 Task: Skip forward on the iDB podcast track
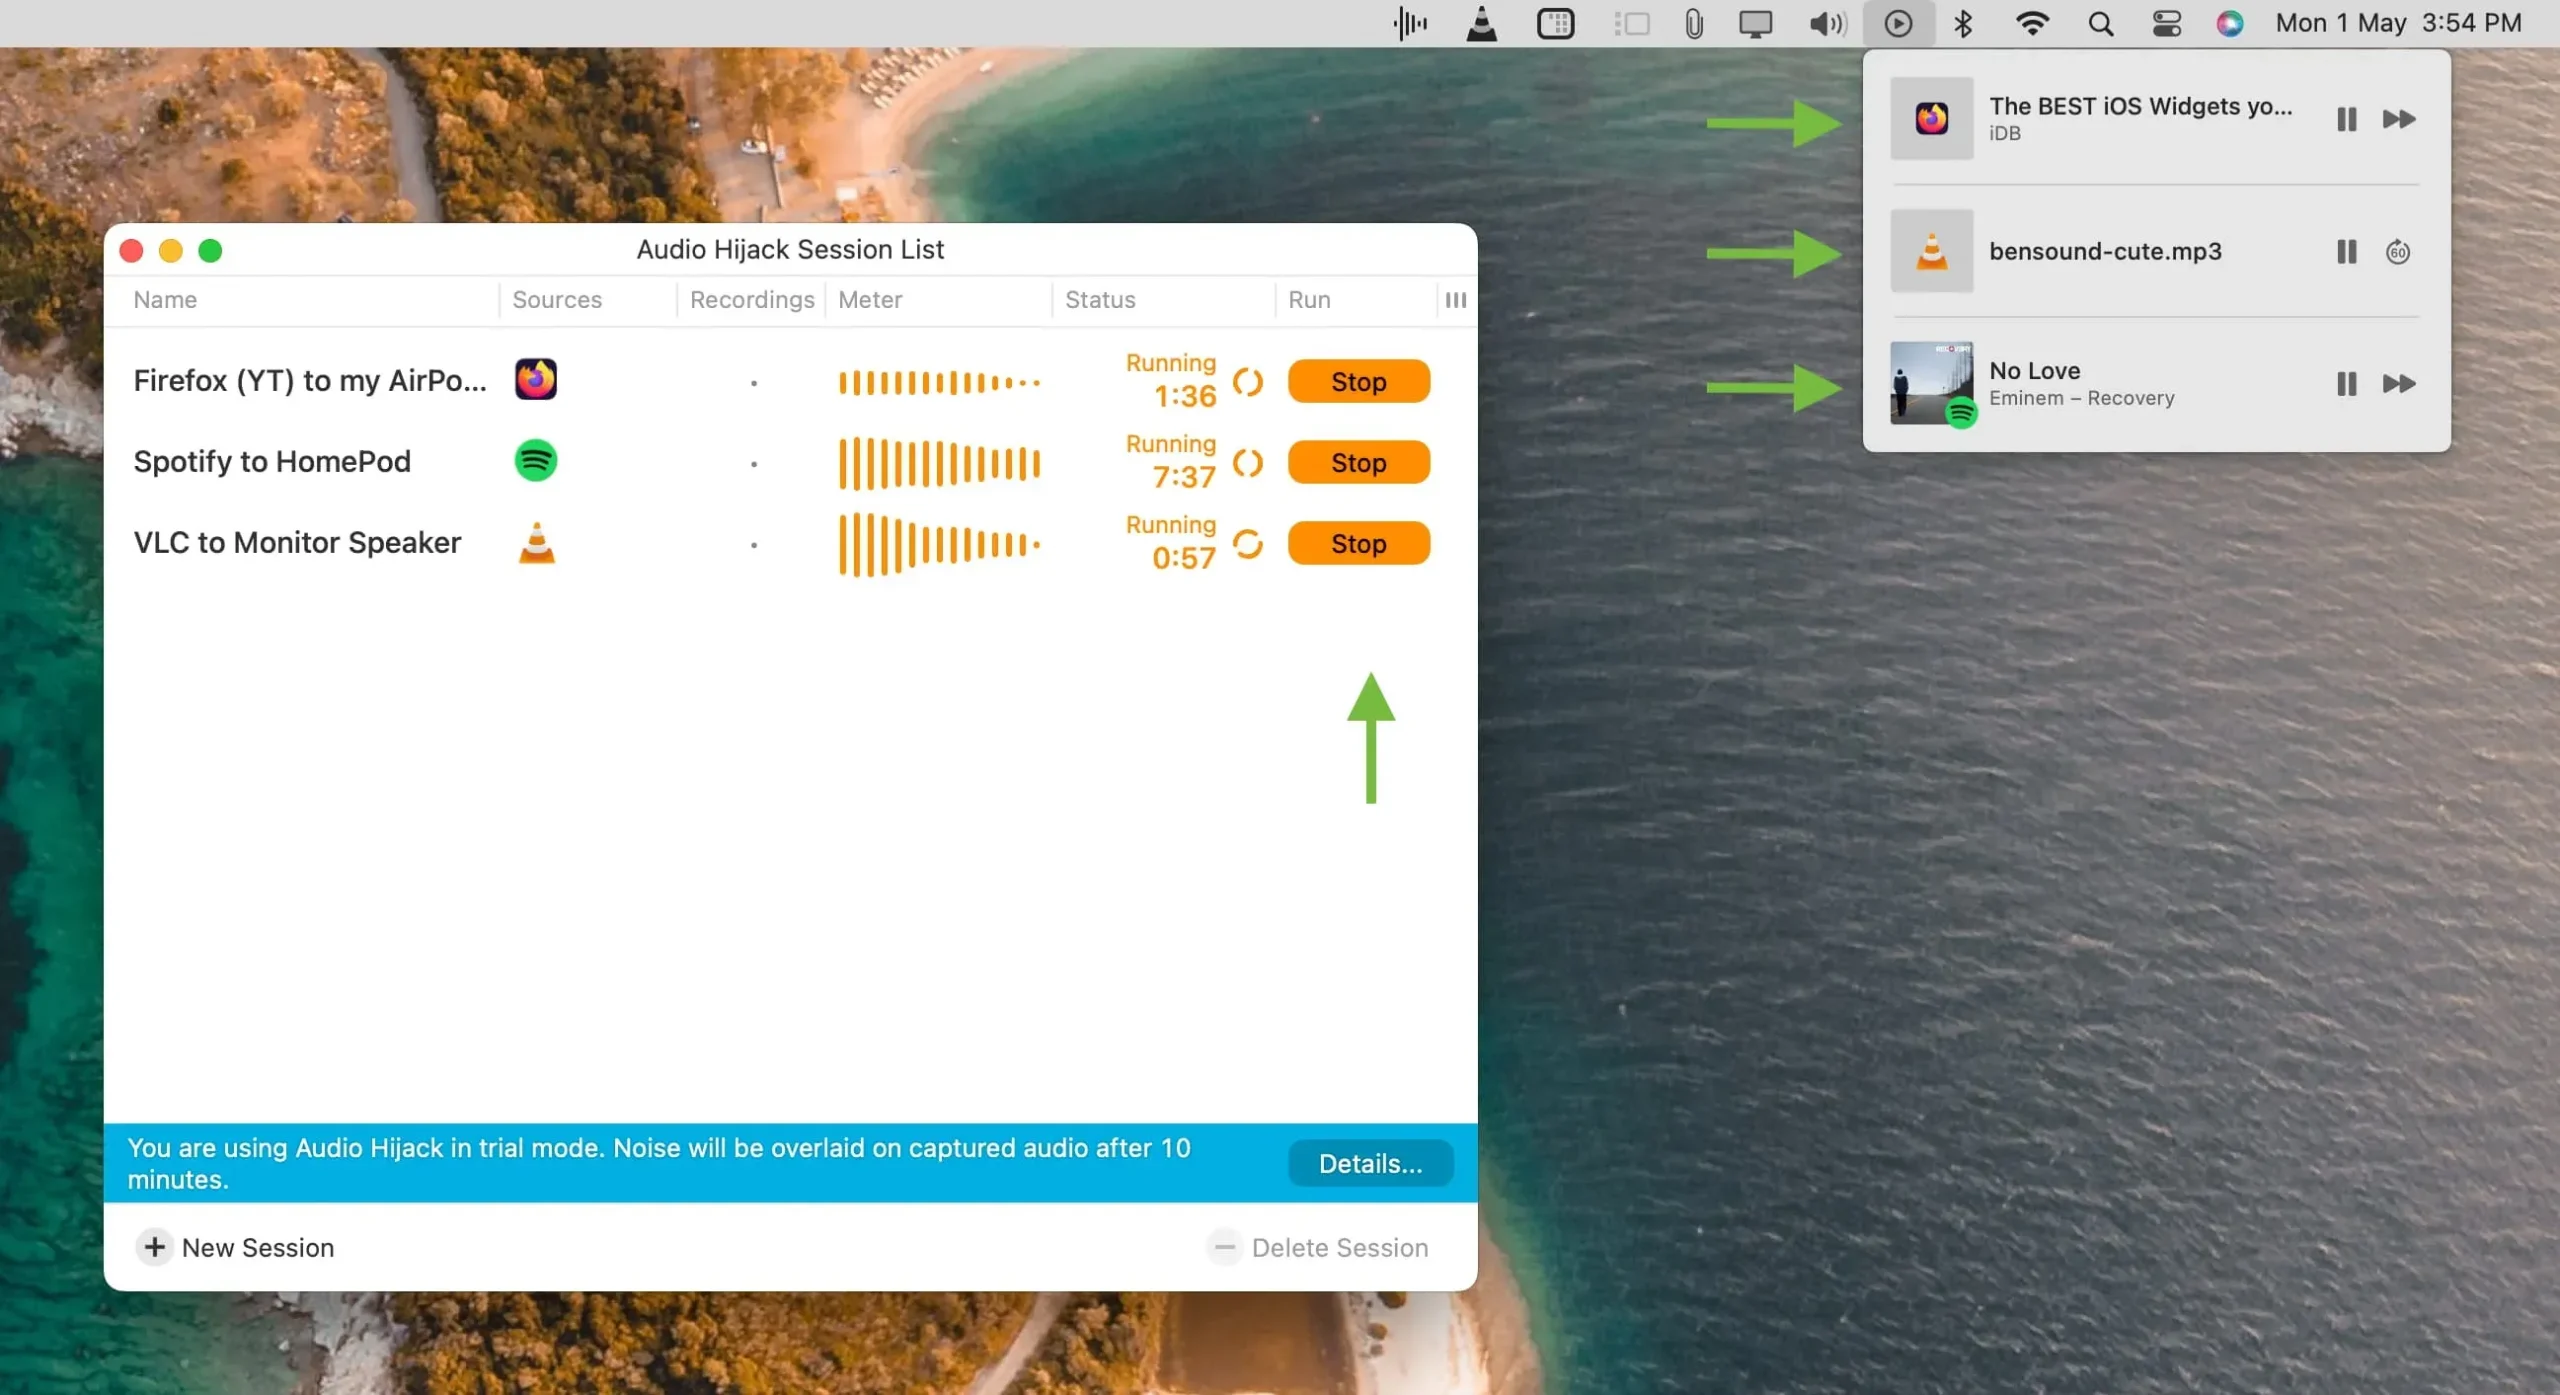point(2399,117)
